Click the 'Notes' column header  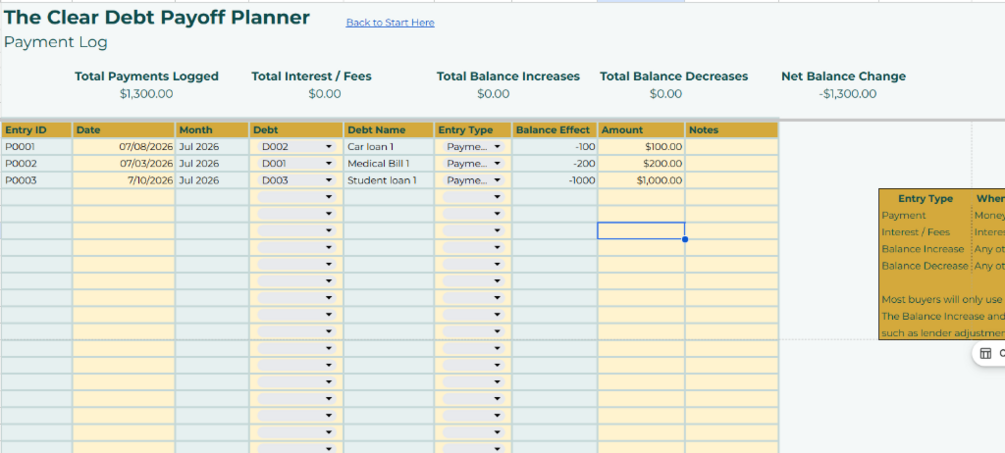coord(732,130)
